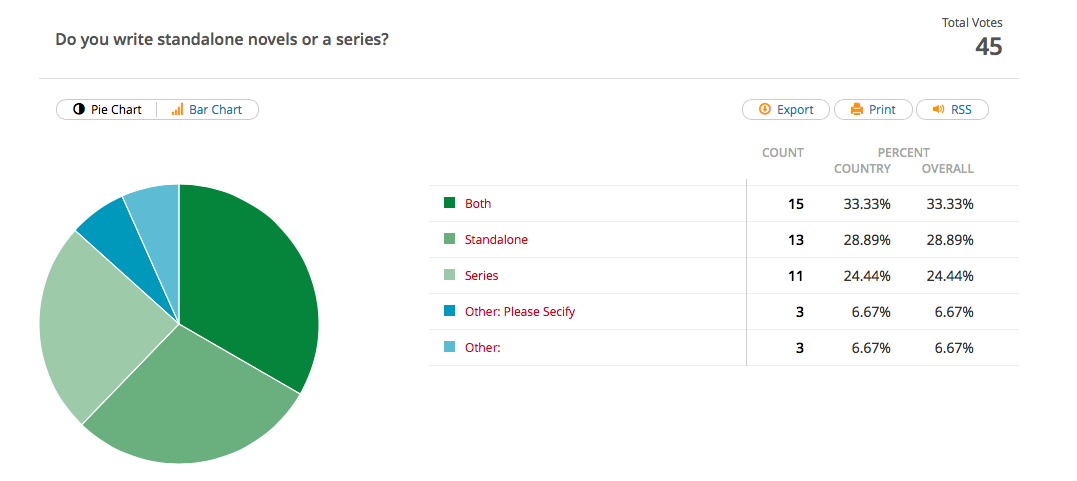The width and height of the screenshot is (1077, 481).
Task: Click the printer icon
Action: click(x=856, y=110)
